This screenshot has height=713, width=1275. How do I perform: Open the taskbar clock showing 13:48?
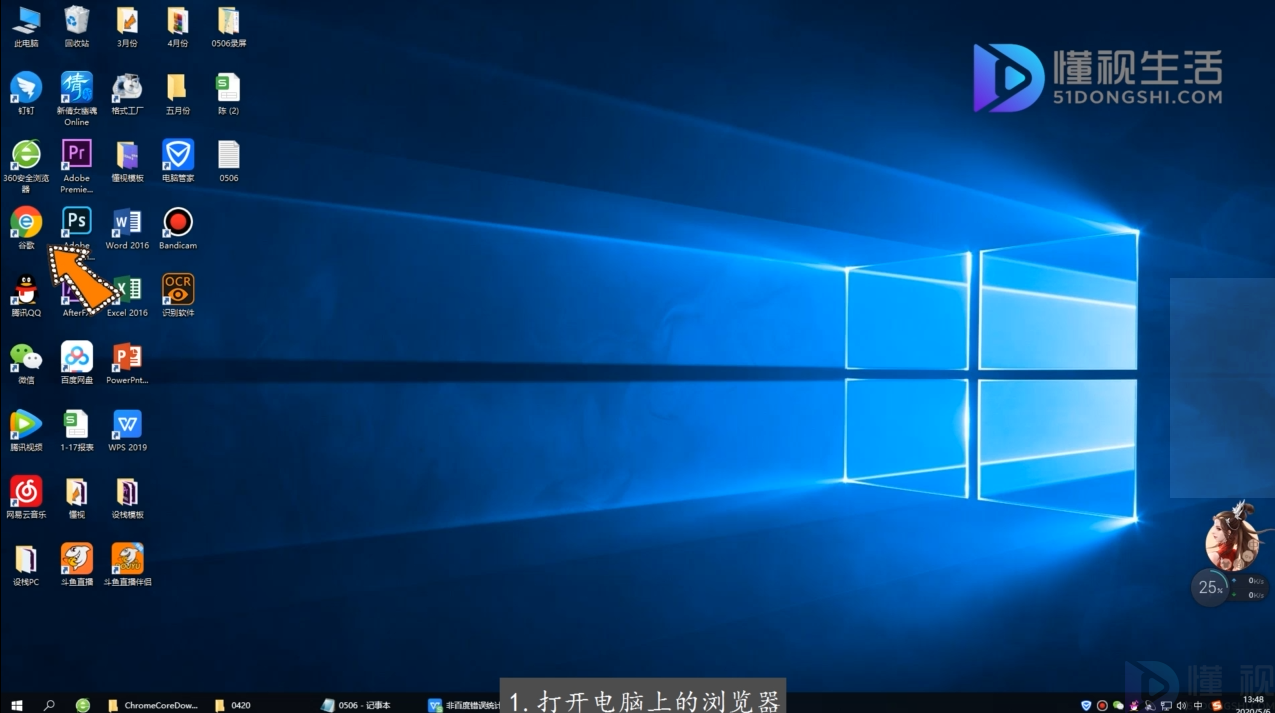1252,705
